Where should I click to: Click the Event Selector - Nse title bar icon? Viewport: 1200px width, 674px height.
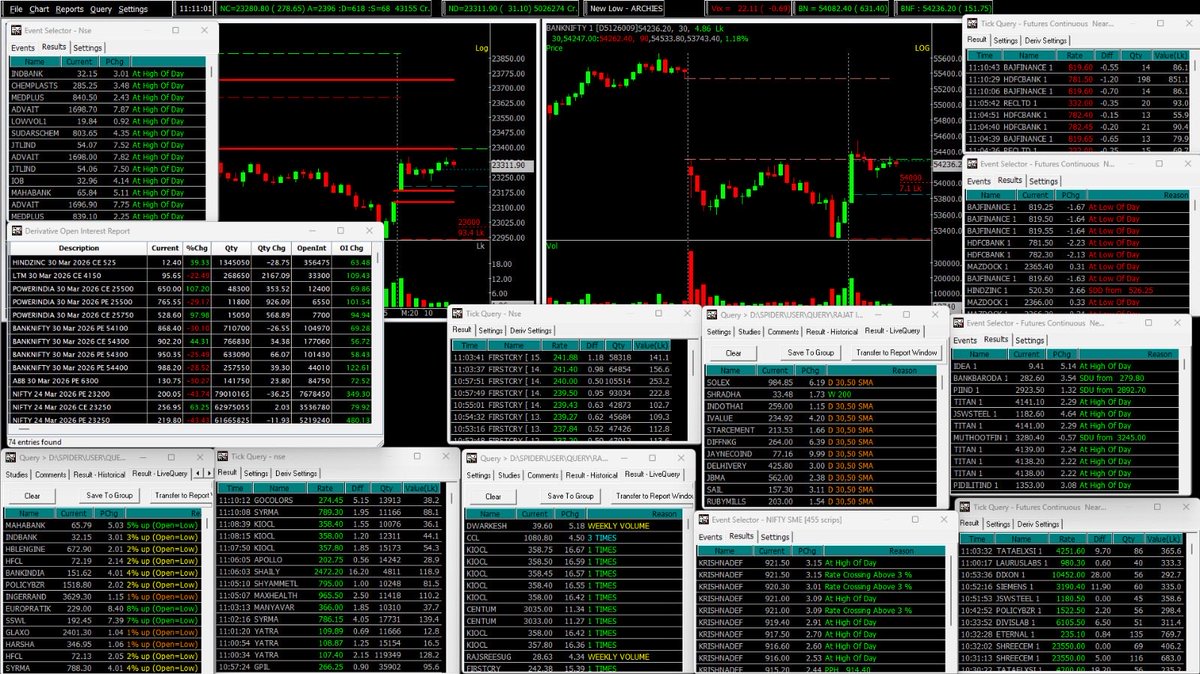pos(16,30)
